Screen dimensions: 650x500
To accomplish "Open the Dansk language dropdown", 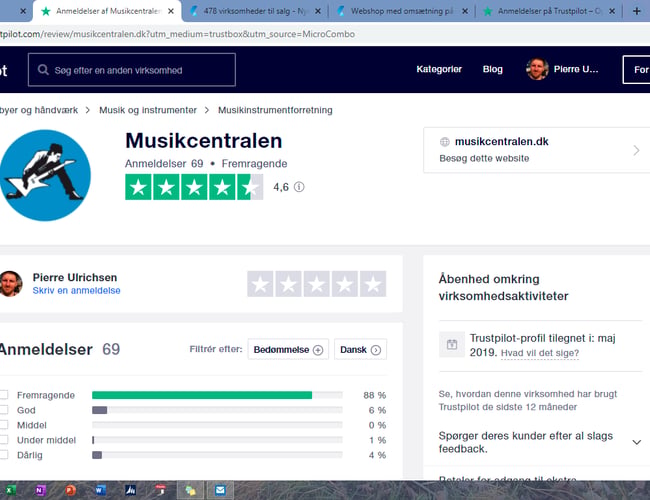I will click(360, 349).
